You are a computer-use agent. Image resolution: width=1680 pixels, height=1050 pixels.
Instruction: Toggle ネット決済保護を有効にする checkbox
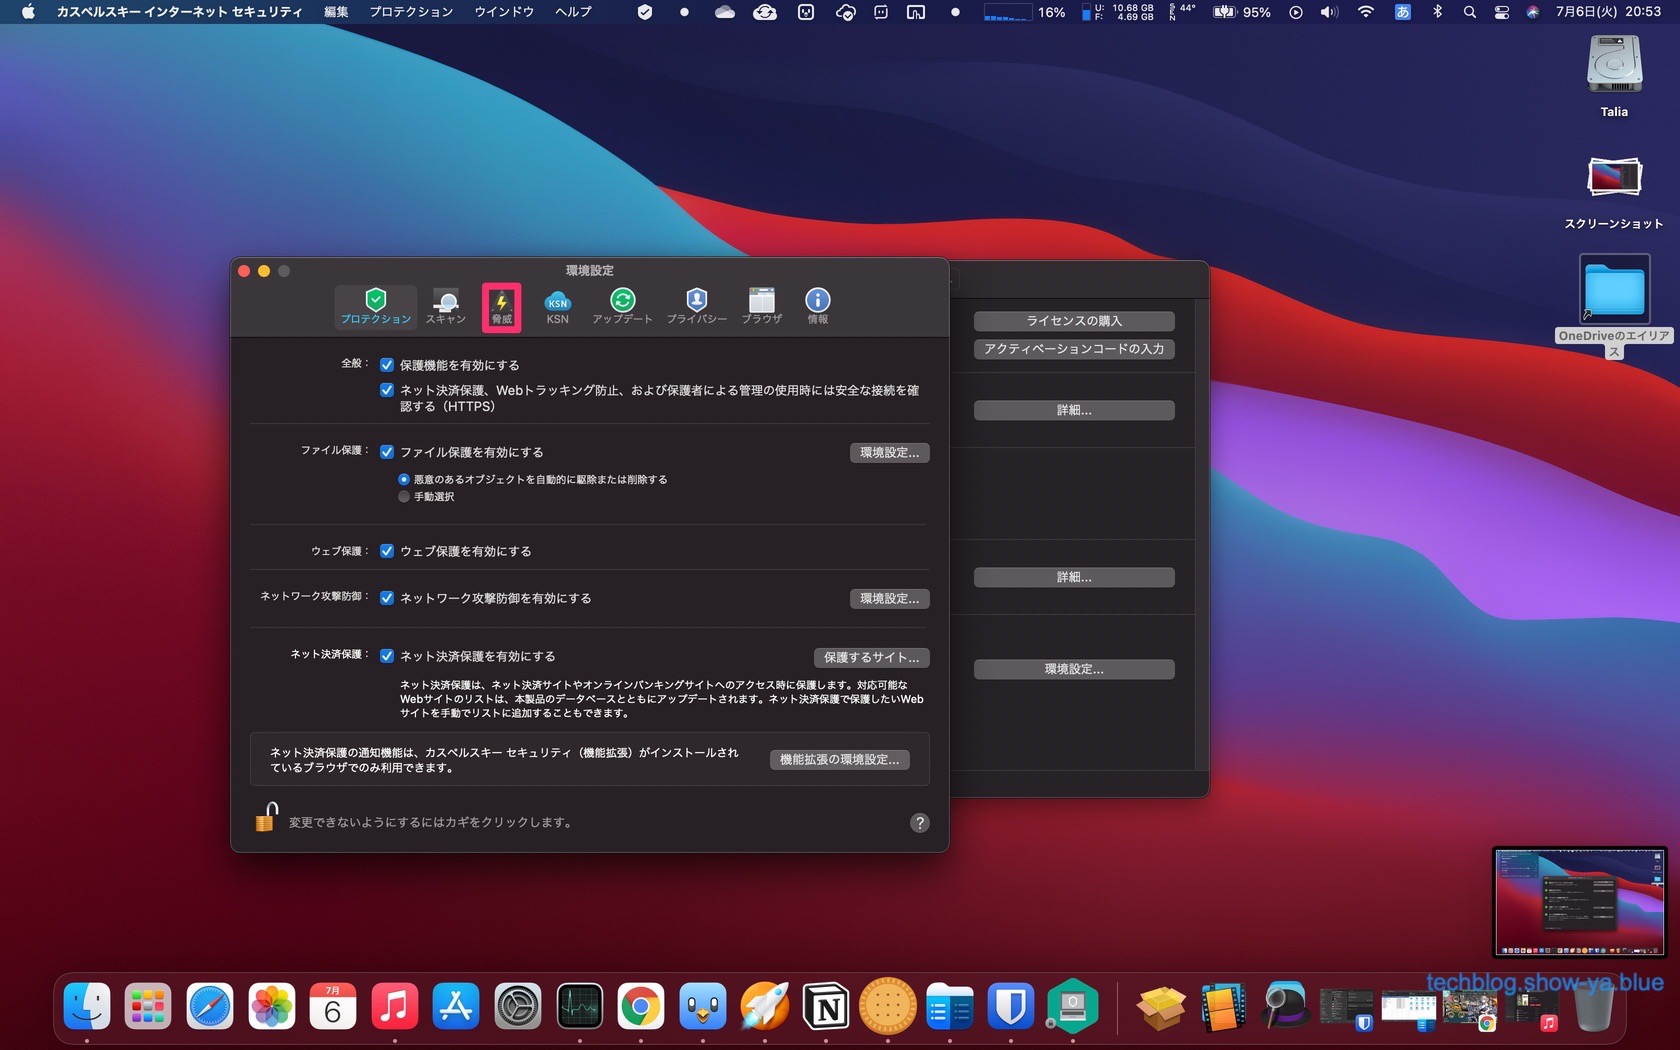coord(387,656)
